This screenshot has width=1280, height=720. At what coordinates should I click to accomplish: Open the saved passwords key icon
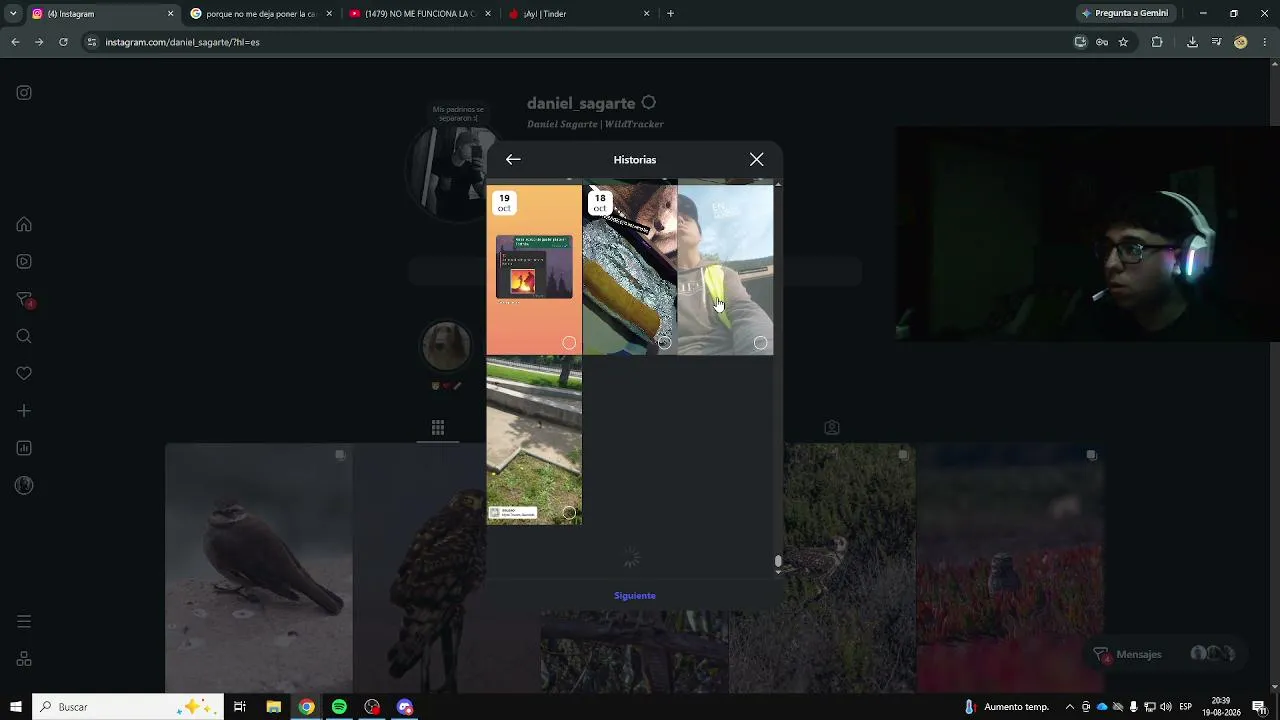pyautogui.click(x=1102, y=42)
